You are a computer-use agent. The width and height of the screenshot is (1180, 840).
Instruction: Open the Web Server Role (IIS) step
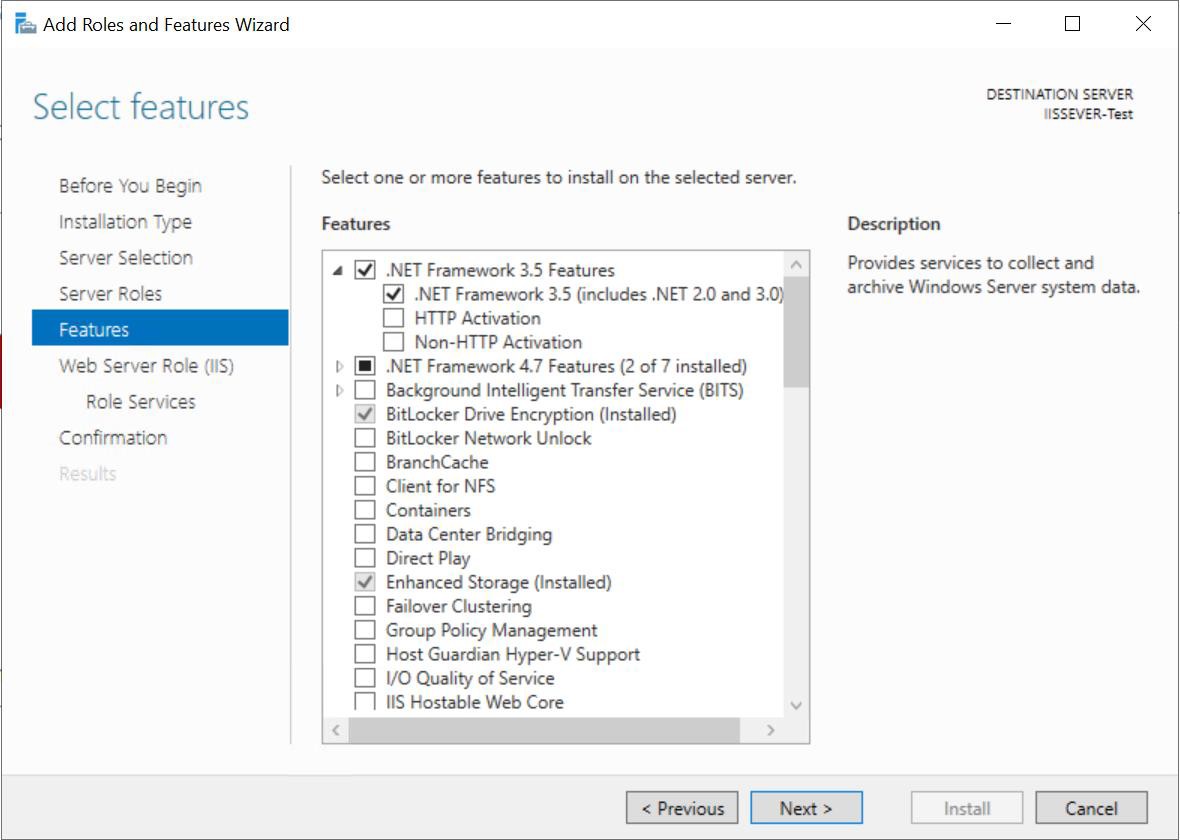tap(147, 366)
